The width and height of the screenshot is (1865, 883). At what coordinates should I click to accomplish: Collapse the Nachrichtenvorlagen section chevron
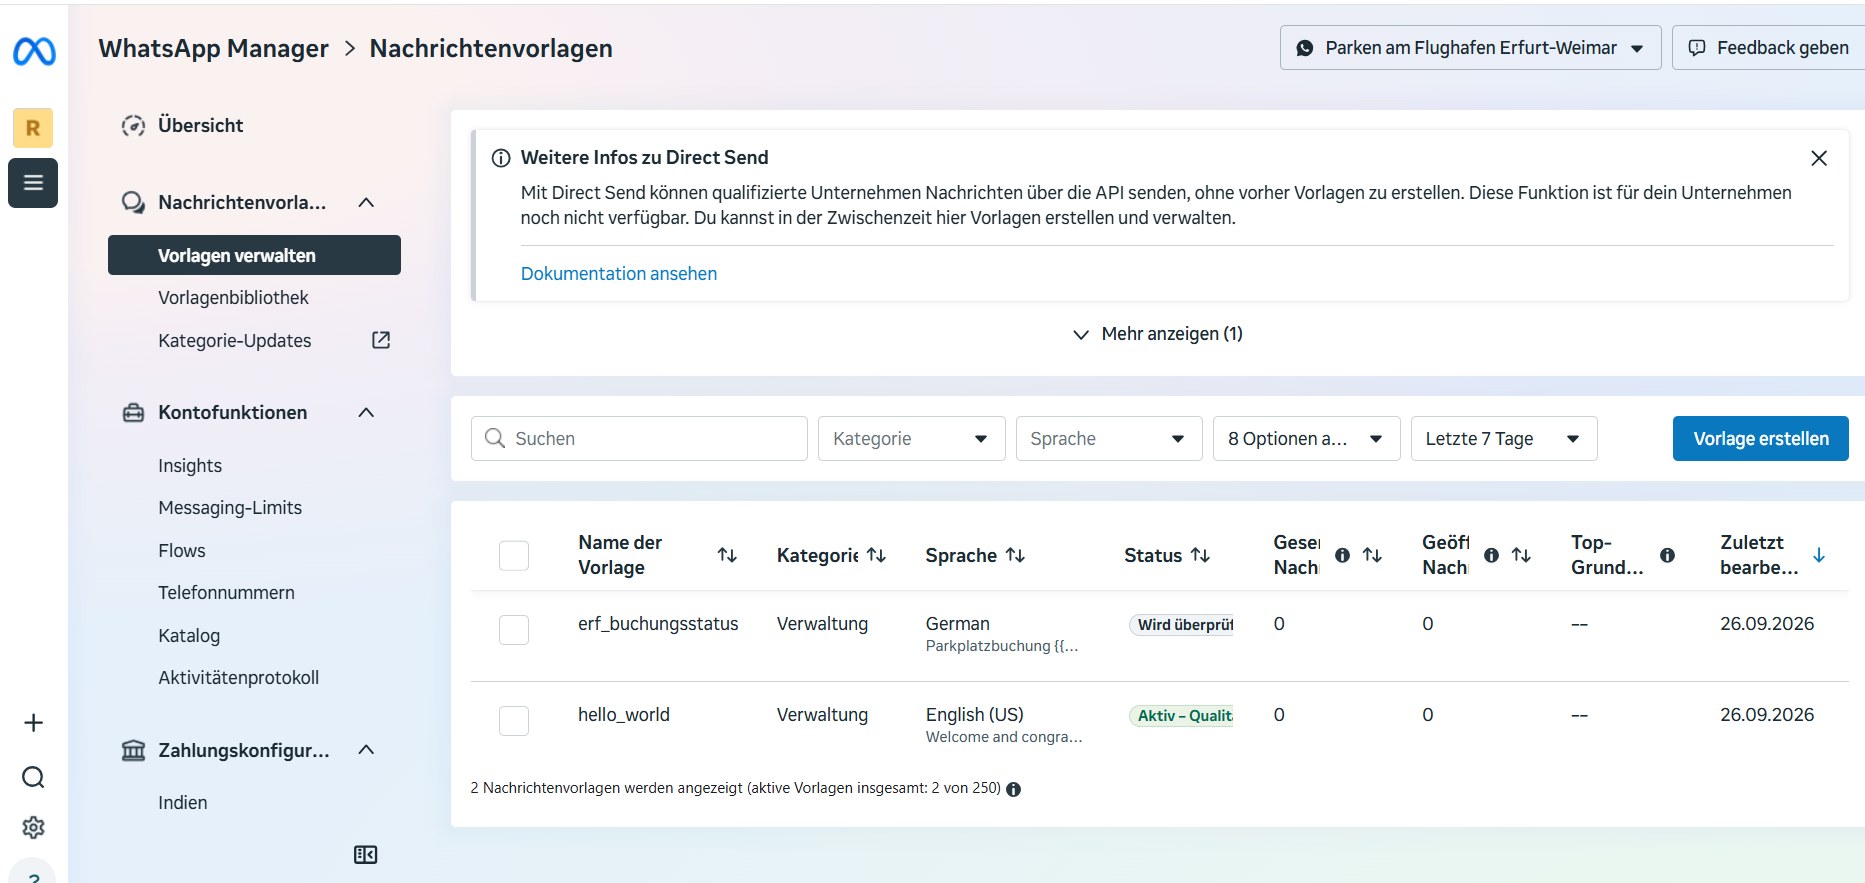click(x=366, y=202)
